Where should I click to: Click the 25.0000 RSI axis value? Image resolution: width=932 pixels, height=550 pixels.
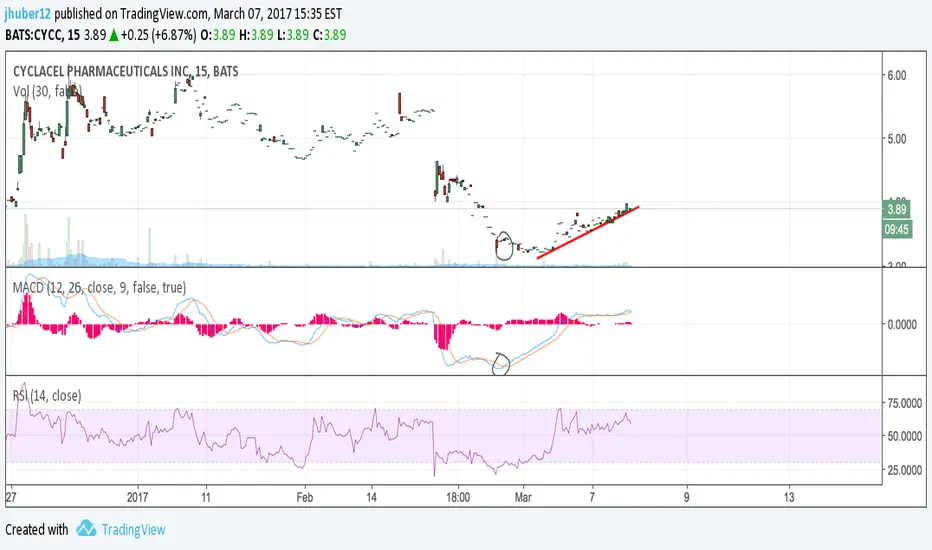(x=904, y=470)
